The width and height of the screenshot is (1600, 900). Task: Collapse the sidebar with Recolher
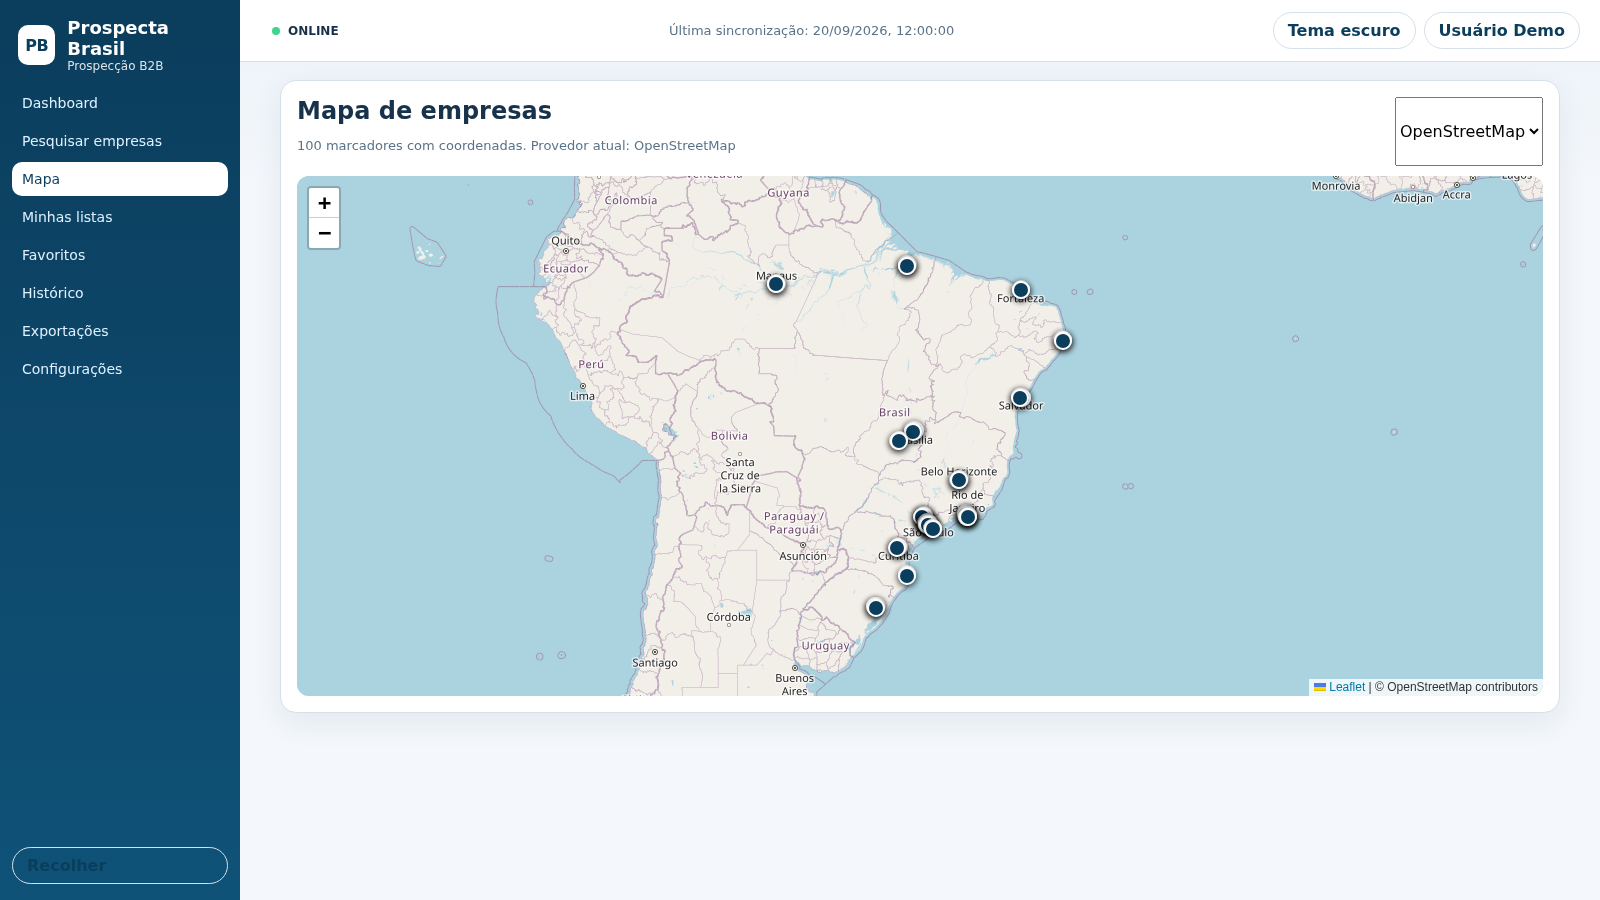point(120,865)
